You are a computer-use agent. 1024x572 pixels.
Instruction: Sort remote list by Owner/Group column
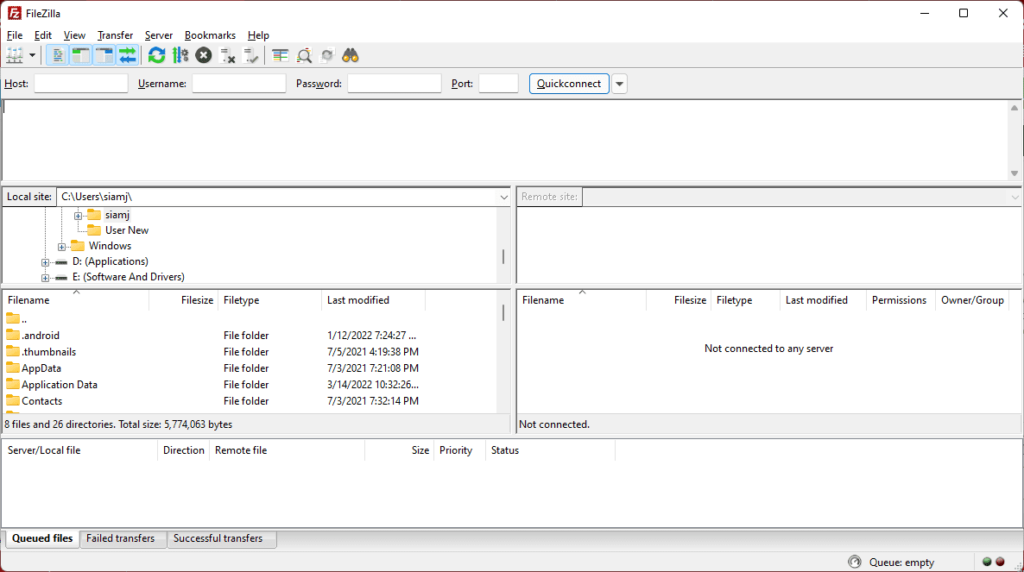pos(972,300)
